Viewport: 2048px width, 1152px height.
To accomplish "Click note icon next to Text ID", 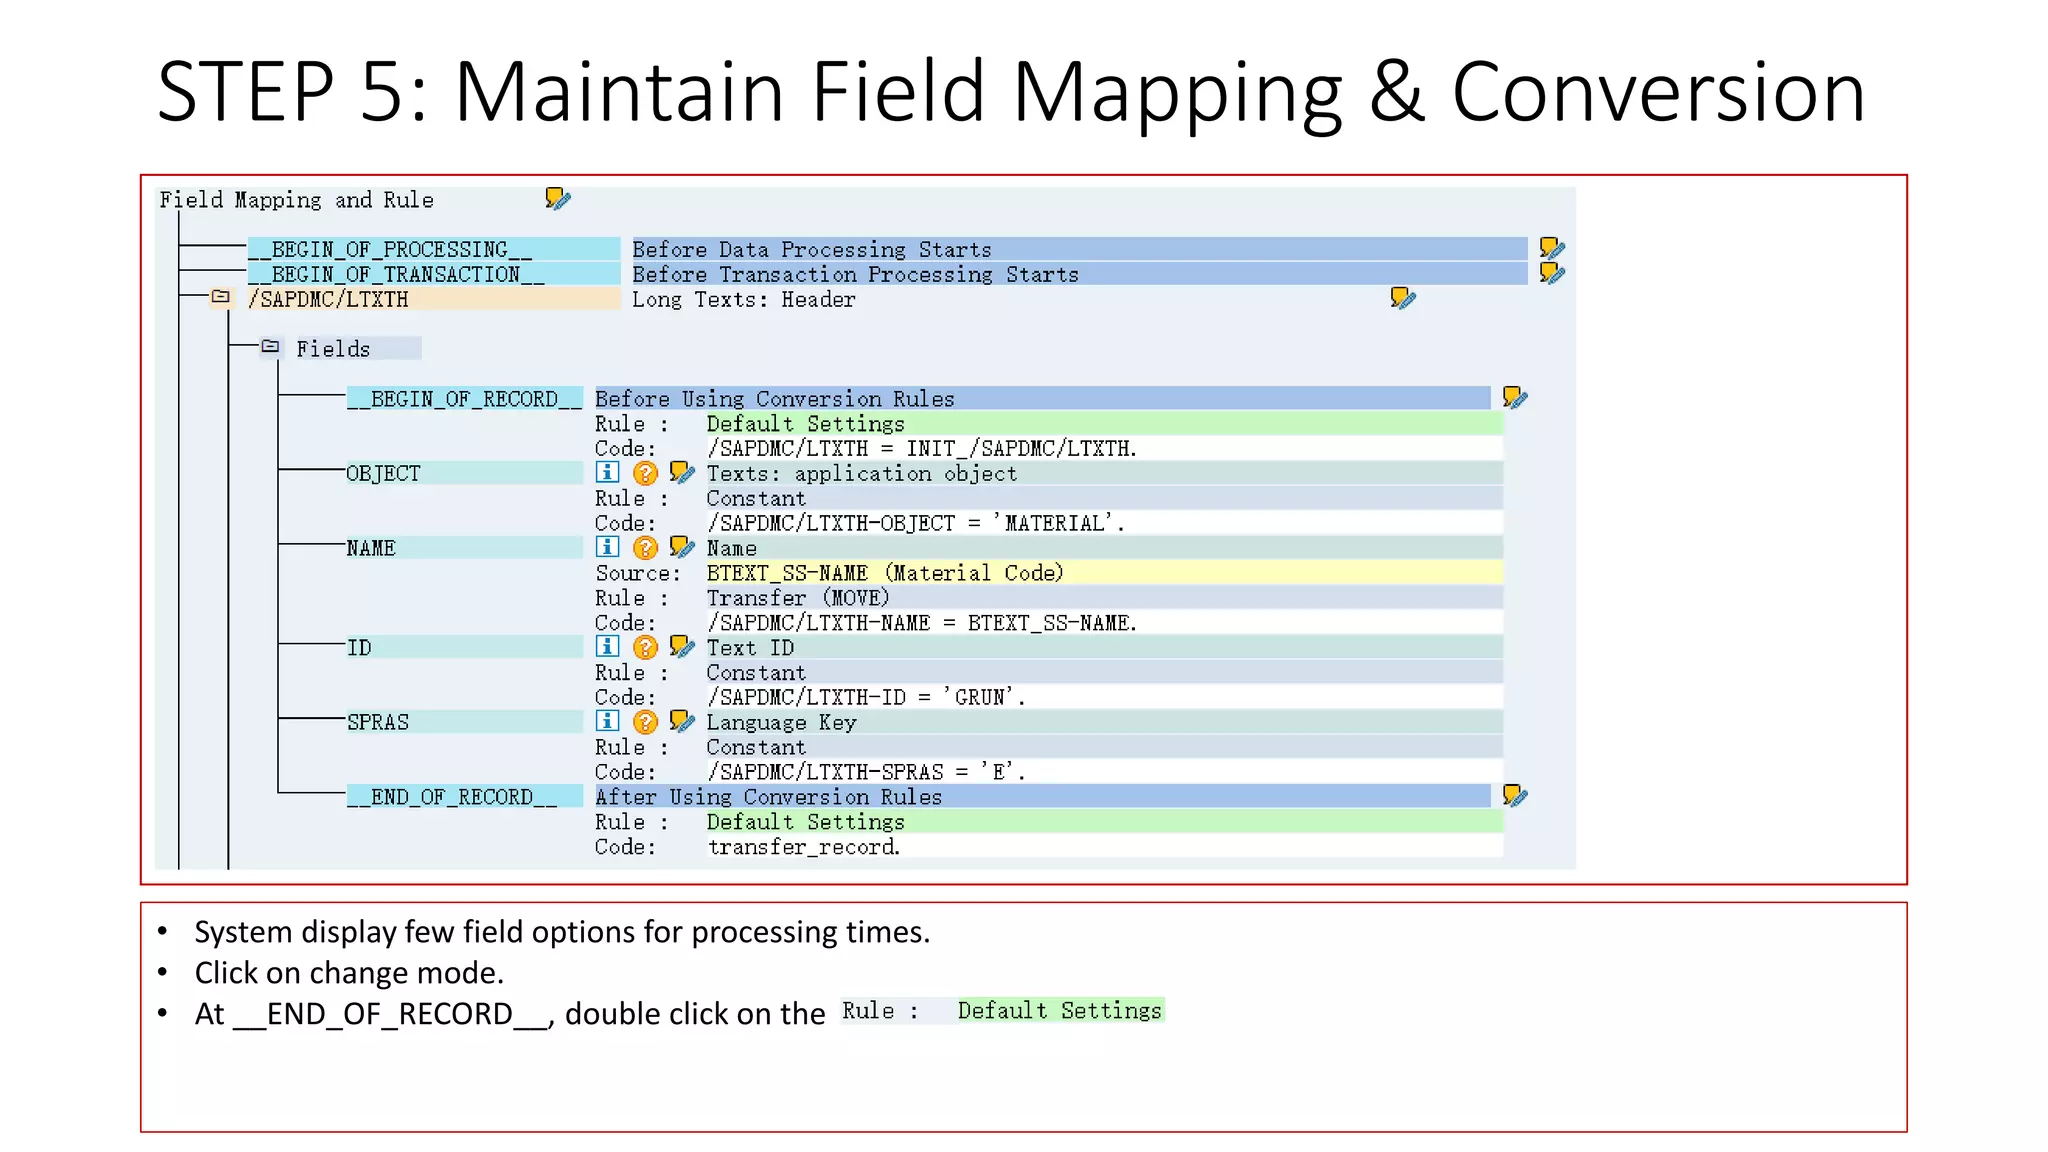I will point(682,647).
